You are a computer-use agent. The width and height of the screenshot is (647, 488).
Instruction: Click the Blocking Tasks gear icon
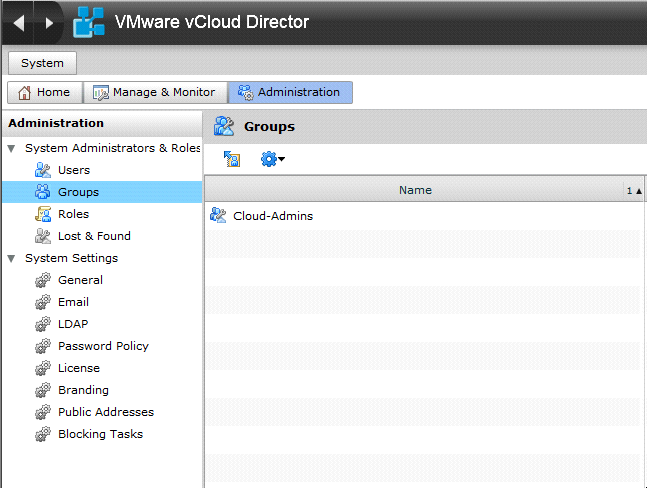(x=43, y=434)
